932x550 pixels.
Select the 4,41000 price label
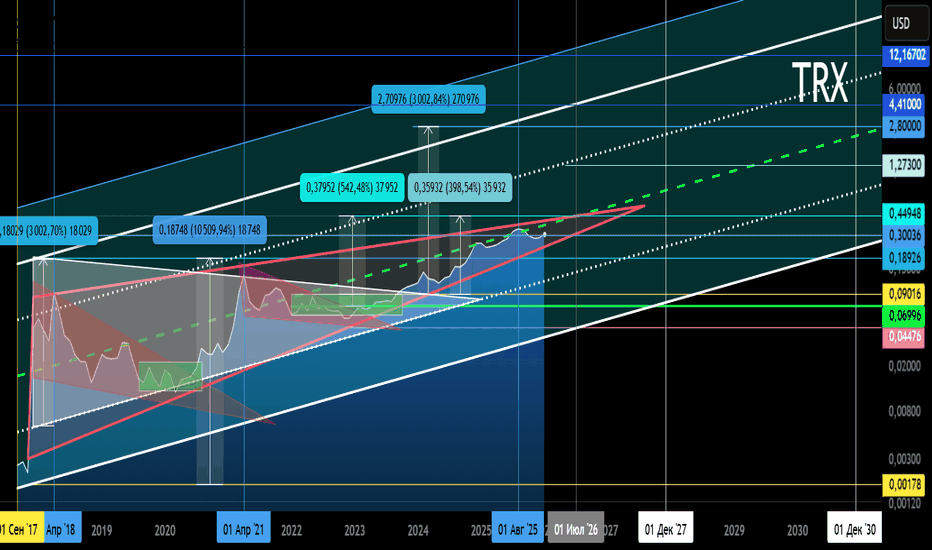[x=905, y=105]
